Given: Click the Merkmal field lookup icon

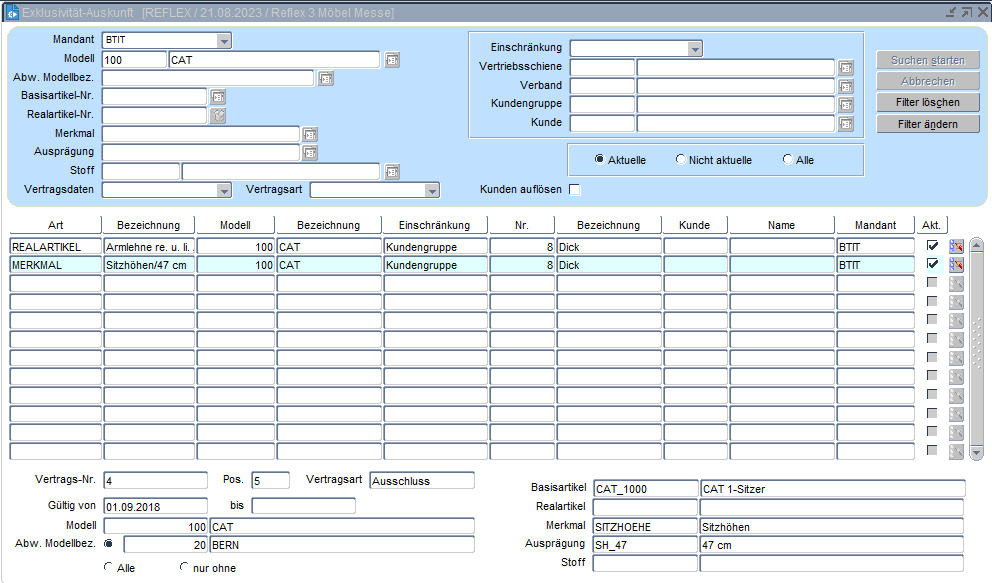Looking at the screenshot, I should pos(310,134).
